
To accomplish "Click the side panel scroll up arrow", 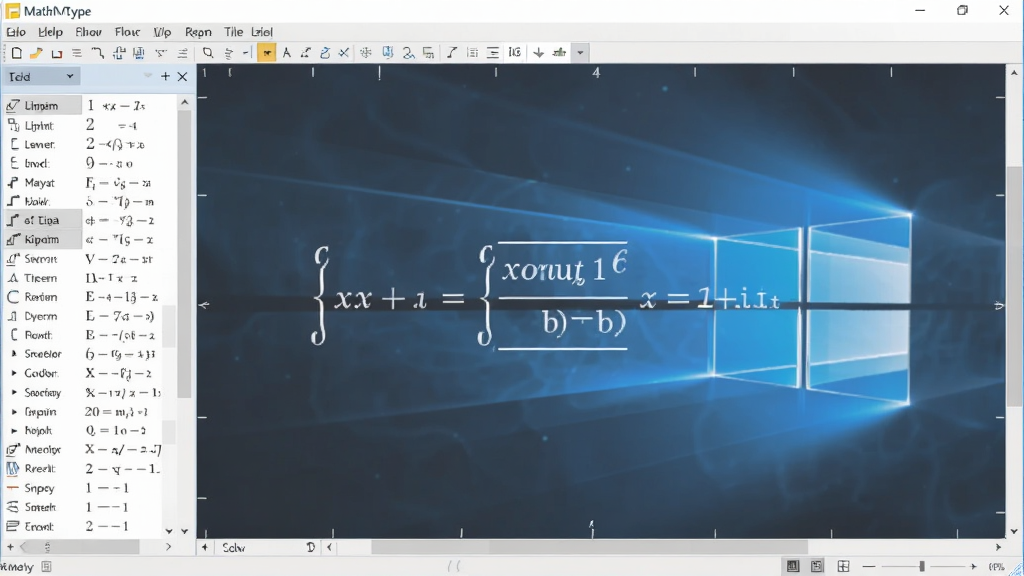I will click(185, 103).
